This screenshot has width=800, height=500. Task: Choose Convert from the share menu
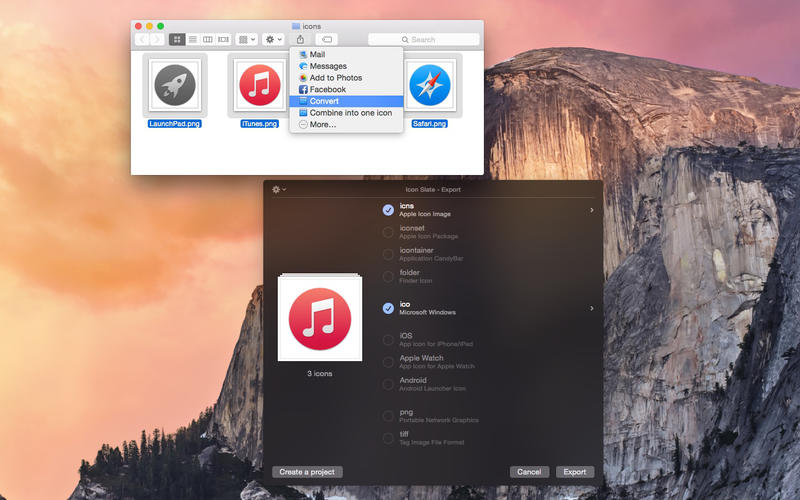(x=324, y=101)
